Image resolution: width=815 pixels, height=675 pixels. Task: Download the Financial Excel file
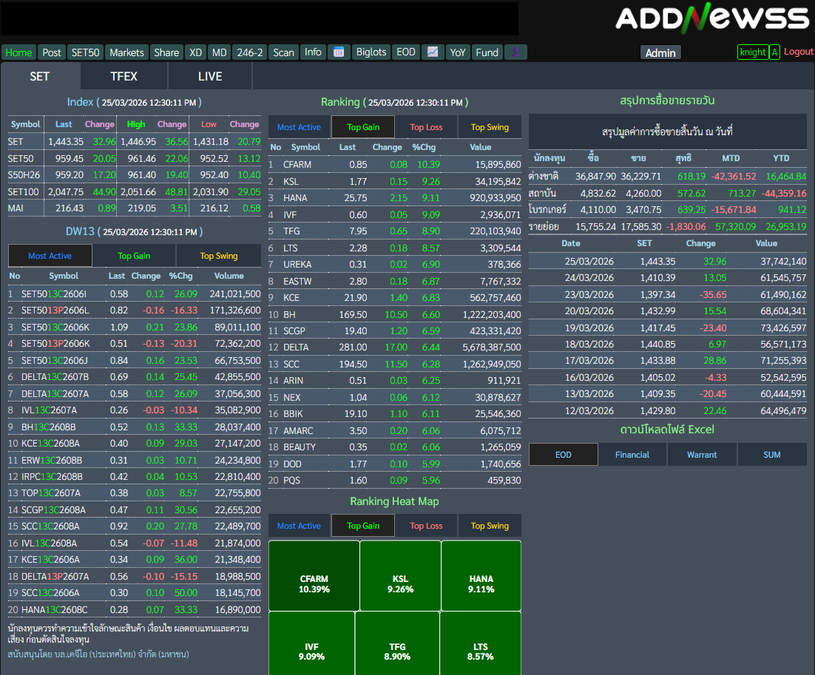pyautogui.click(x=632, y=455)
